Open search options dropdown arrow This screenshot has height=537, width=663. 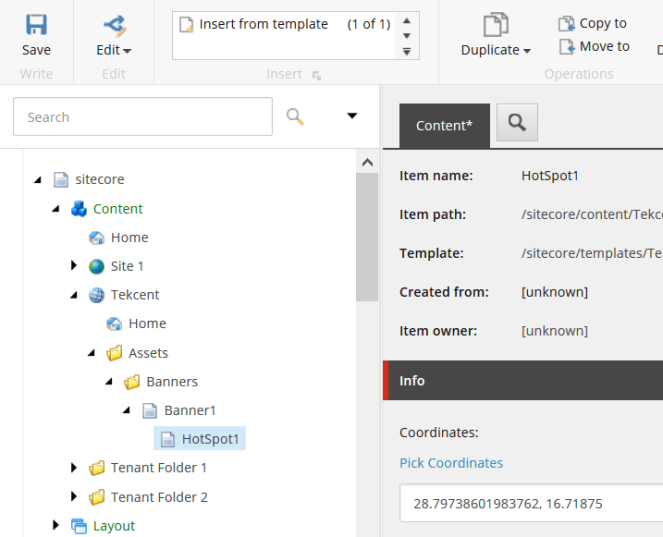pyautogui.click(x=352, y=116)
